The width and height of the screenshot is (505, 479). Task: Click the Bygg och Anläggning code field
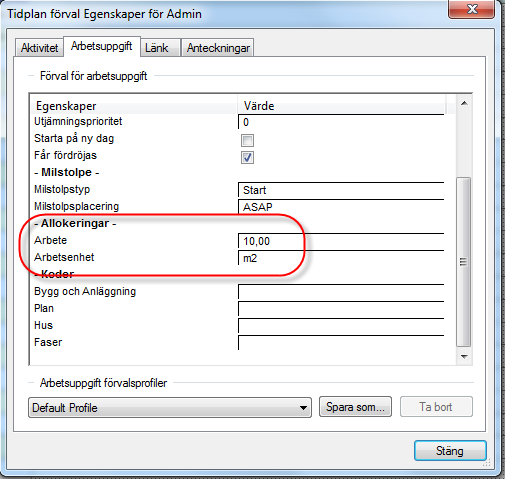(x=341, y=292)
